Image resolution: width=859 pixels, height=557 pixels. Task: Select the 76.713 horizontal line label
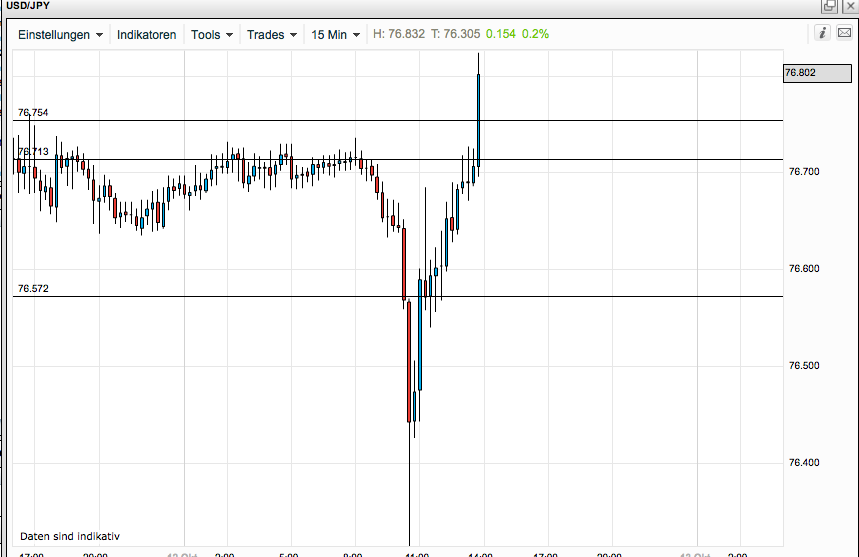33,152
